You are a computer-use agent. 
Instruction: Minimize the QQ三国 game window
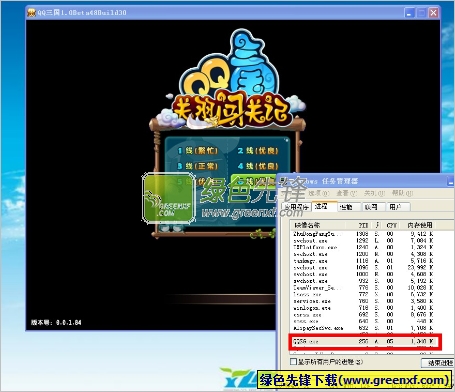(x=409, y=13)
